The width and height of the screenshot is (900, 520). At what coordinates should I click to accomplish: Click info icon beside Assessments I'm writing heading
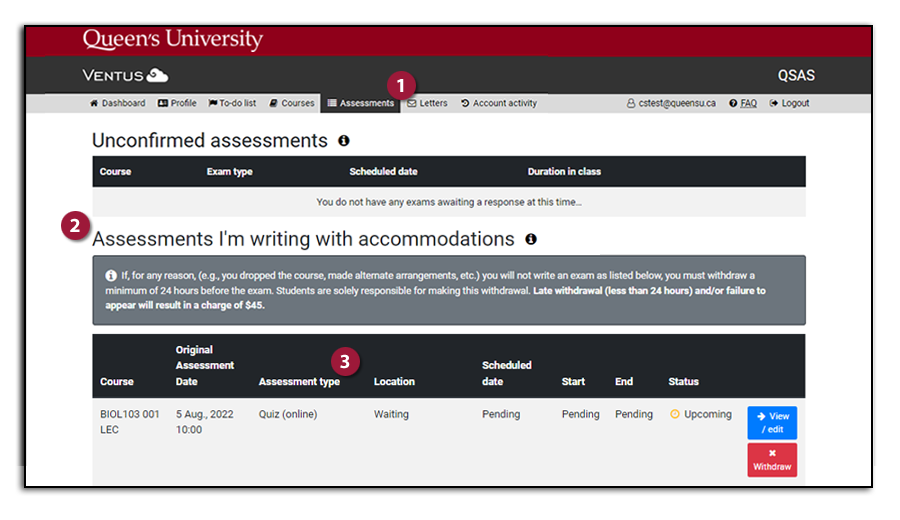pyautogui.click(x=531, y=239)
